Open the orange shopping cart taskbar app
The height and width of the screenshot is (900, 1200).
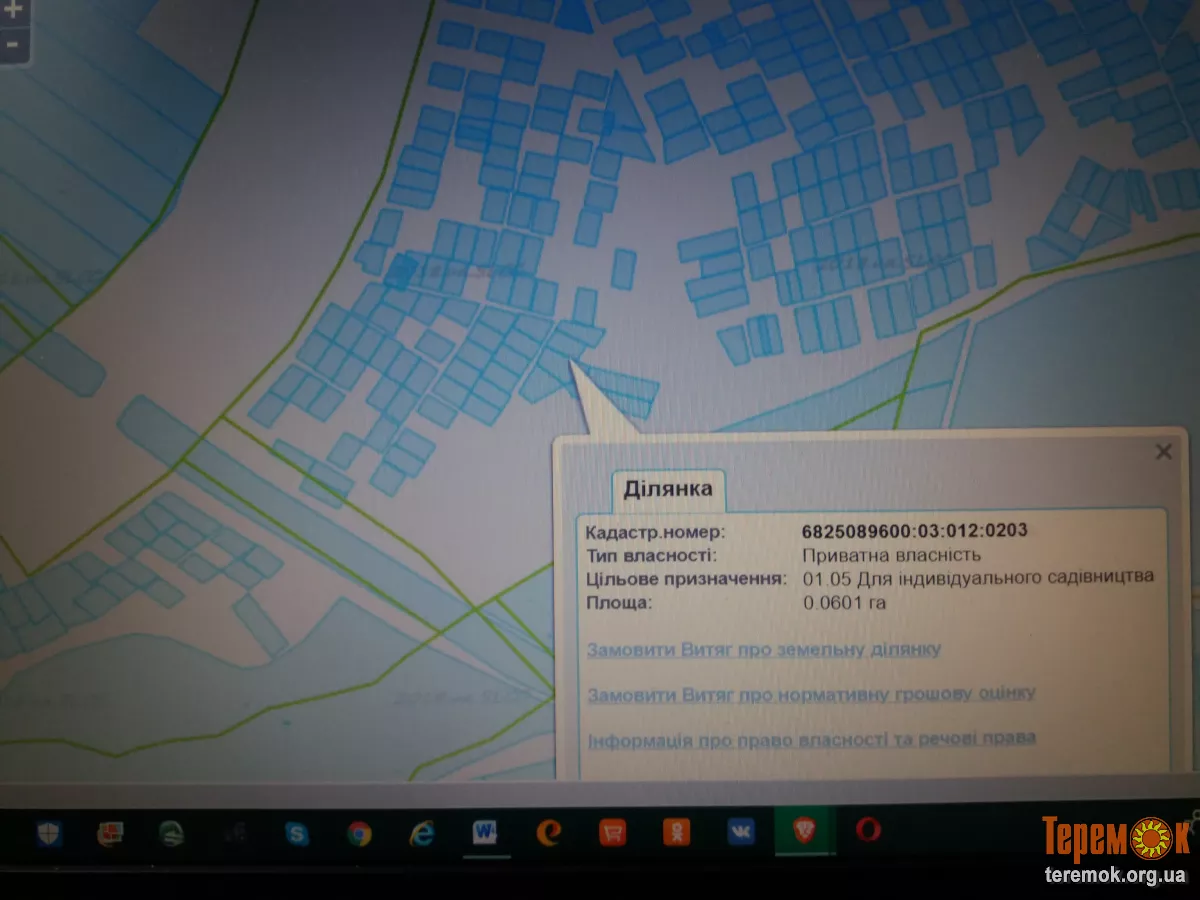pyautogui.click(x=612, y=832)
